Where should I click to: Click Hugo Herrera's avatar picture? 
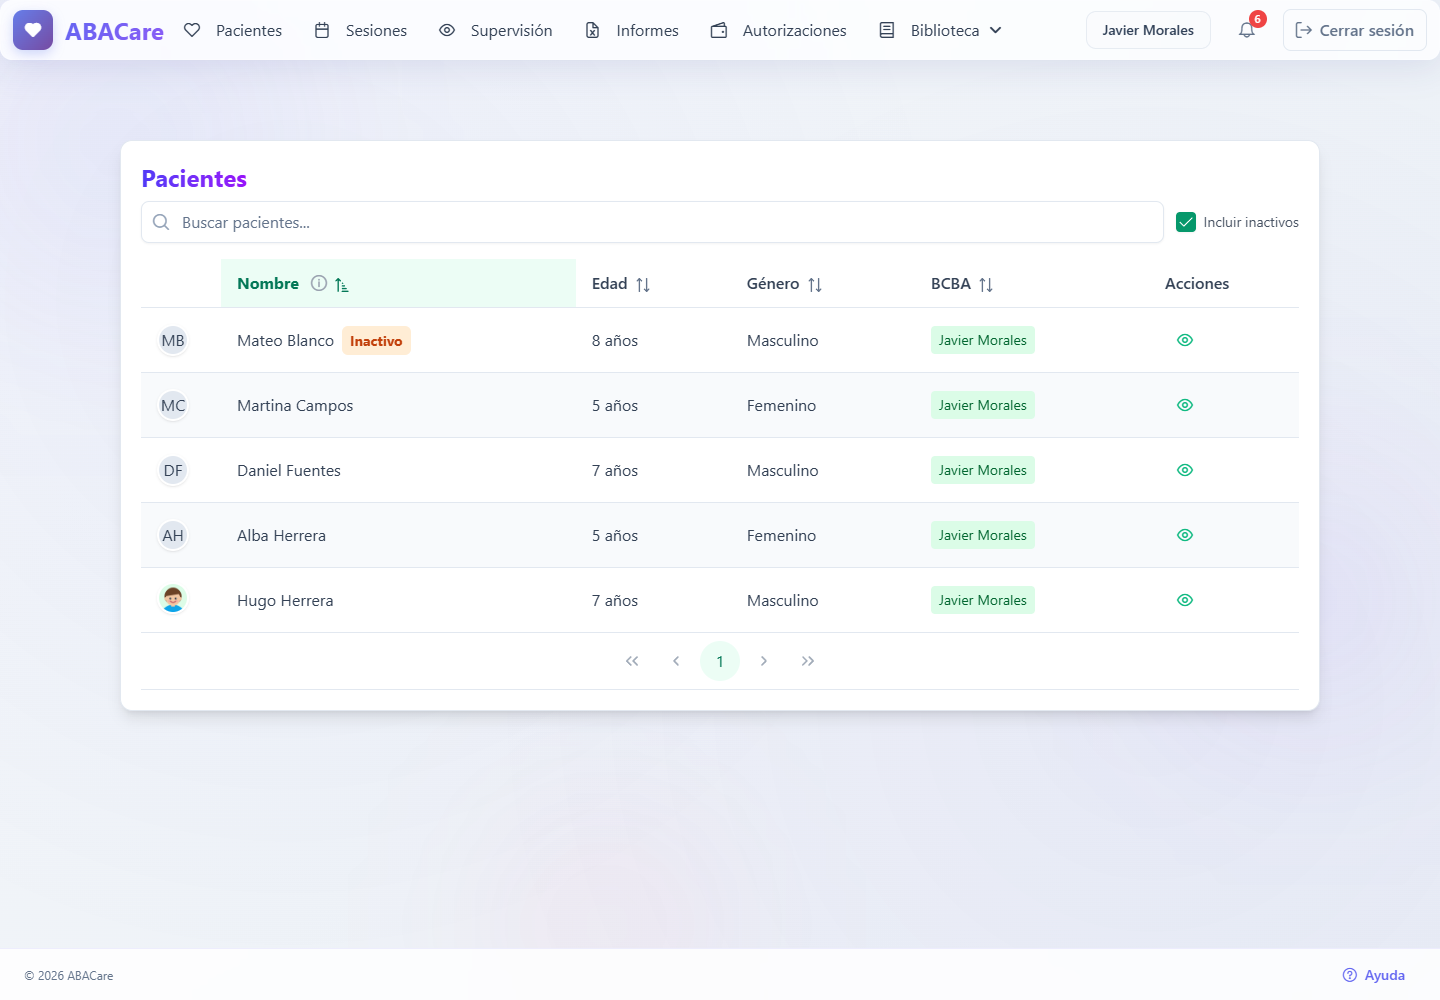point(173,599)
